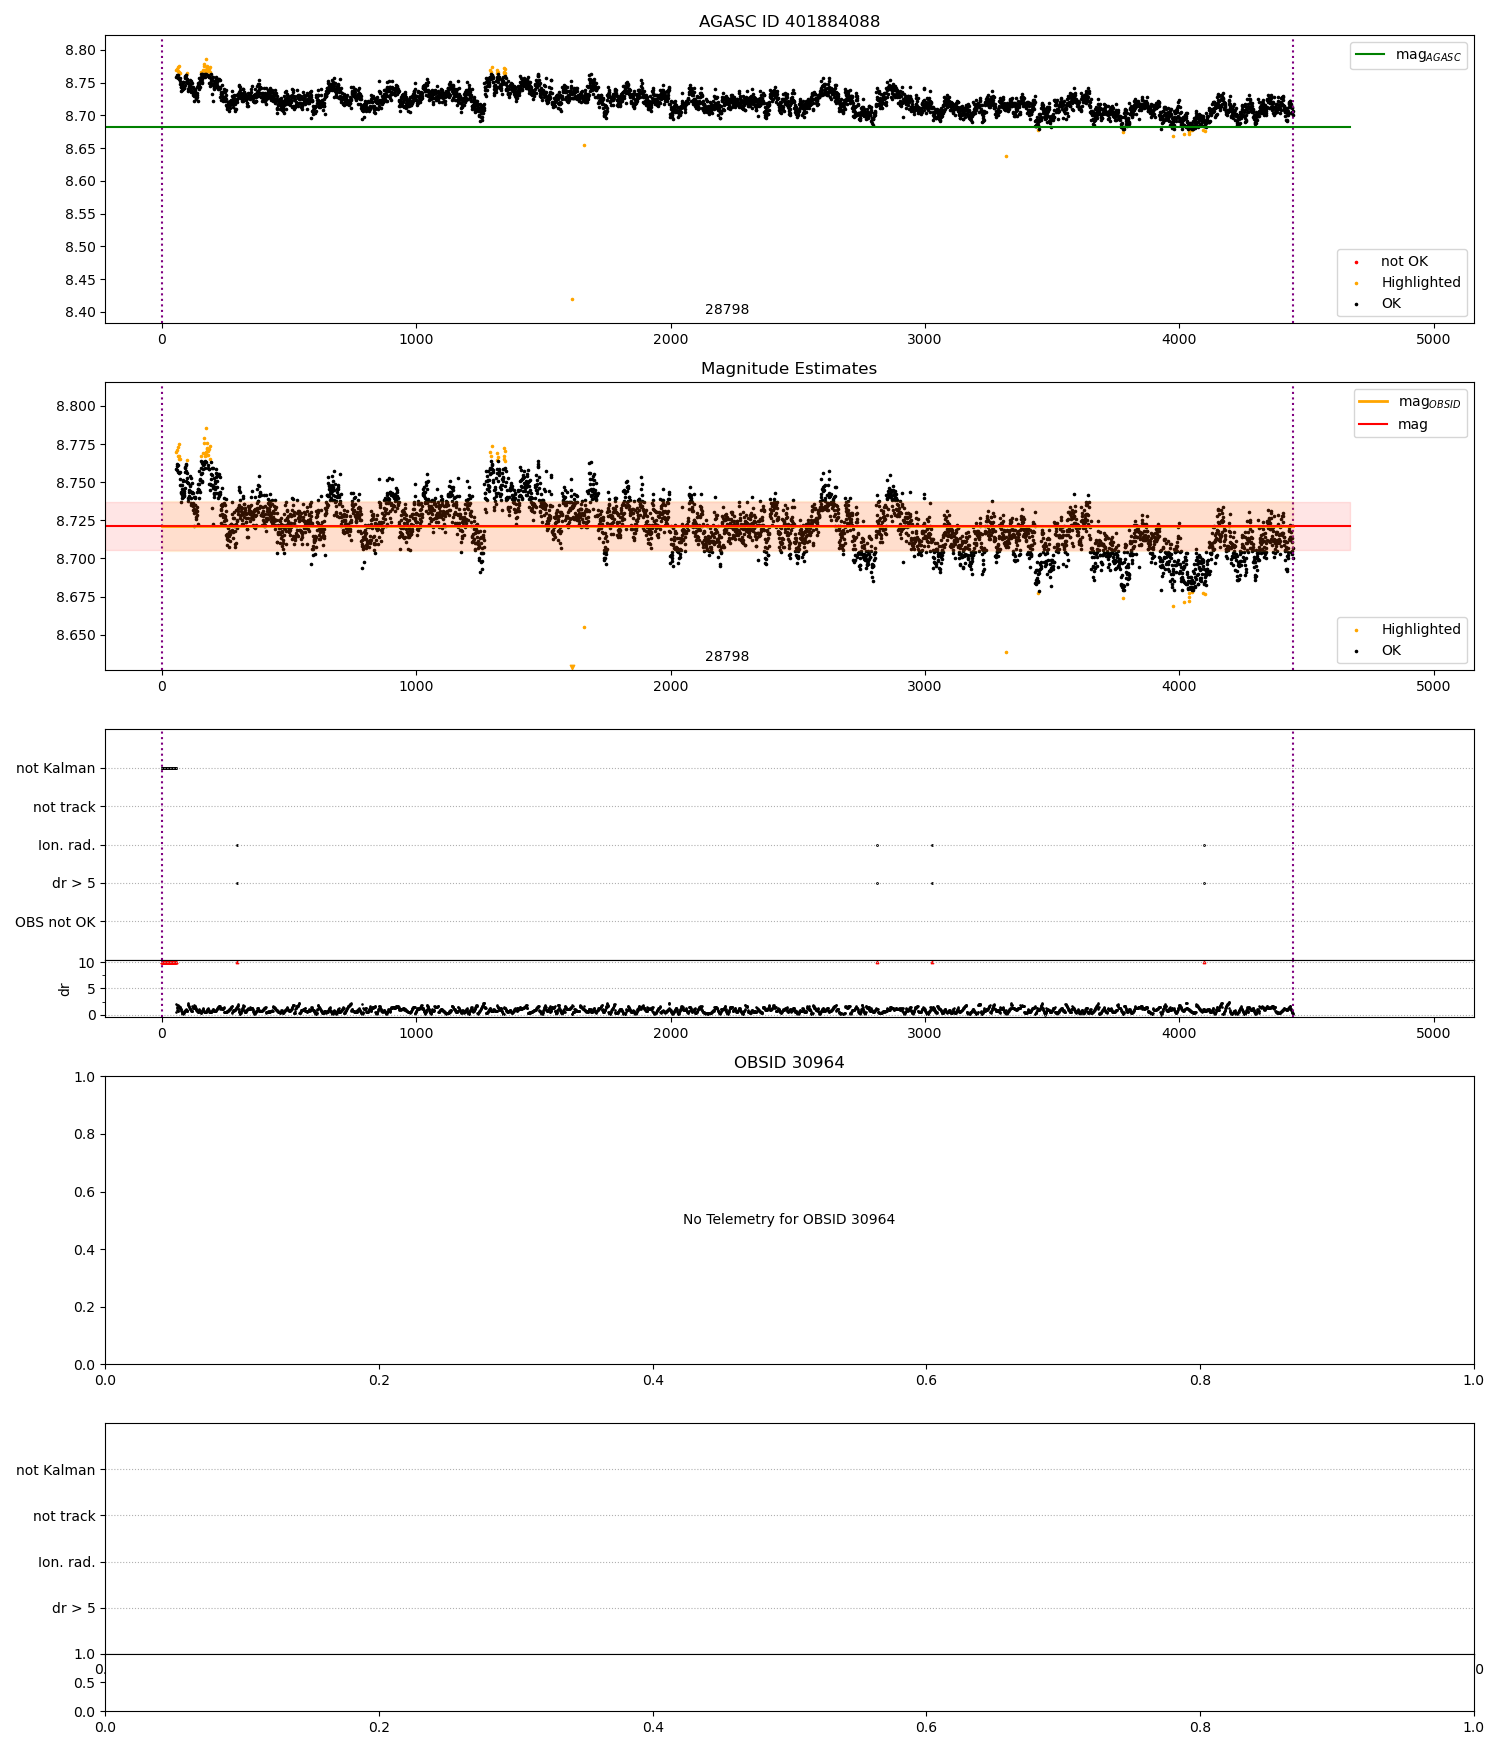Click 'not Kalman' label in third plot

coord(56,769)
